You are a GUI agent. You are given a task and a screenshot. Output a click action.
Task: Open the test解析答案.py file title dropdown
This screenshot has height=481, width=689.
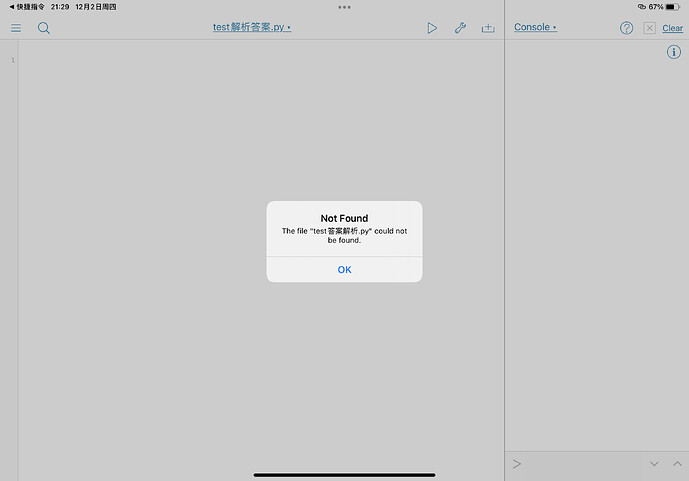coord(252,27)
